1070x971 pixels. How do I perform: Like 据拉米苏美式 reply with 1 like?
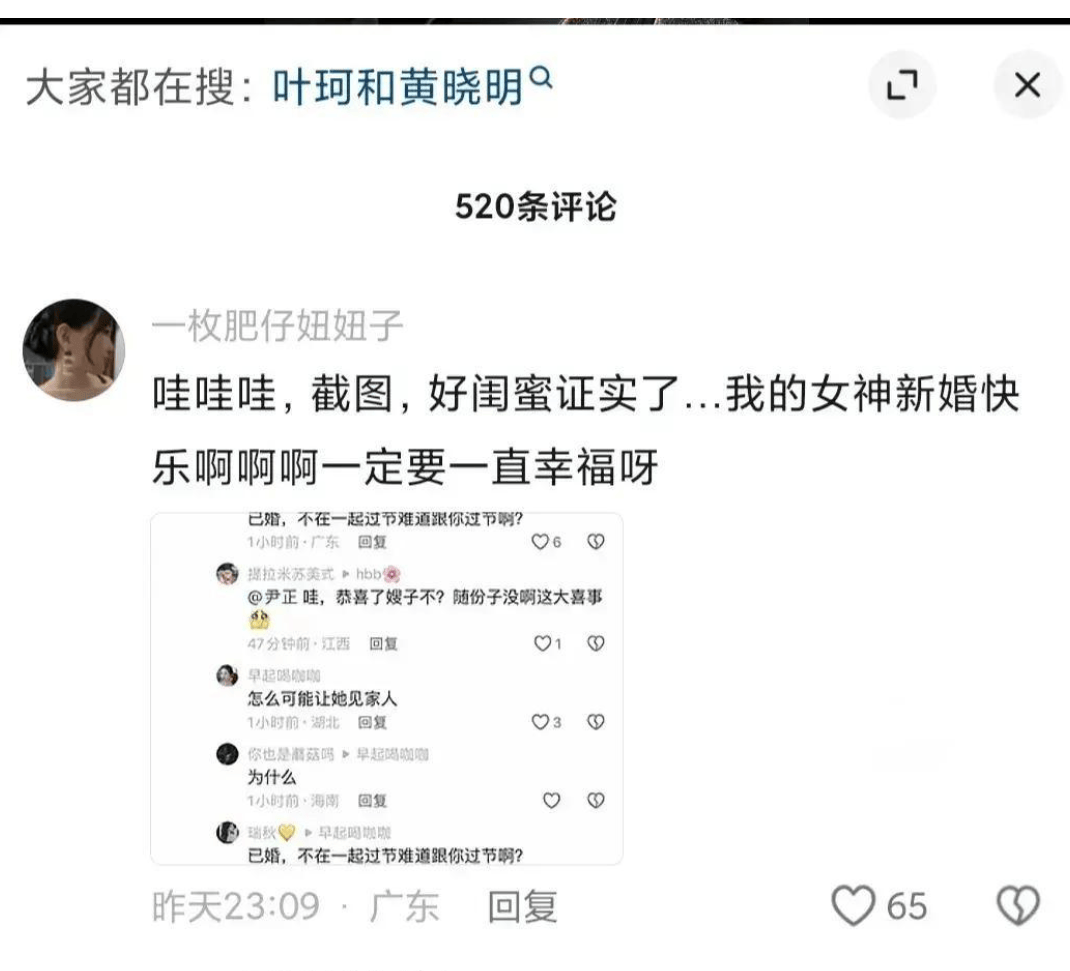pyautogui.click(x=543, y=643)
